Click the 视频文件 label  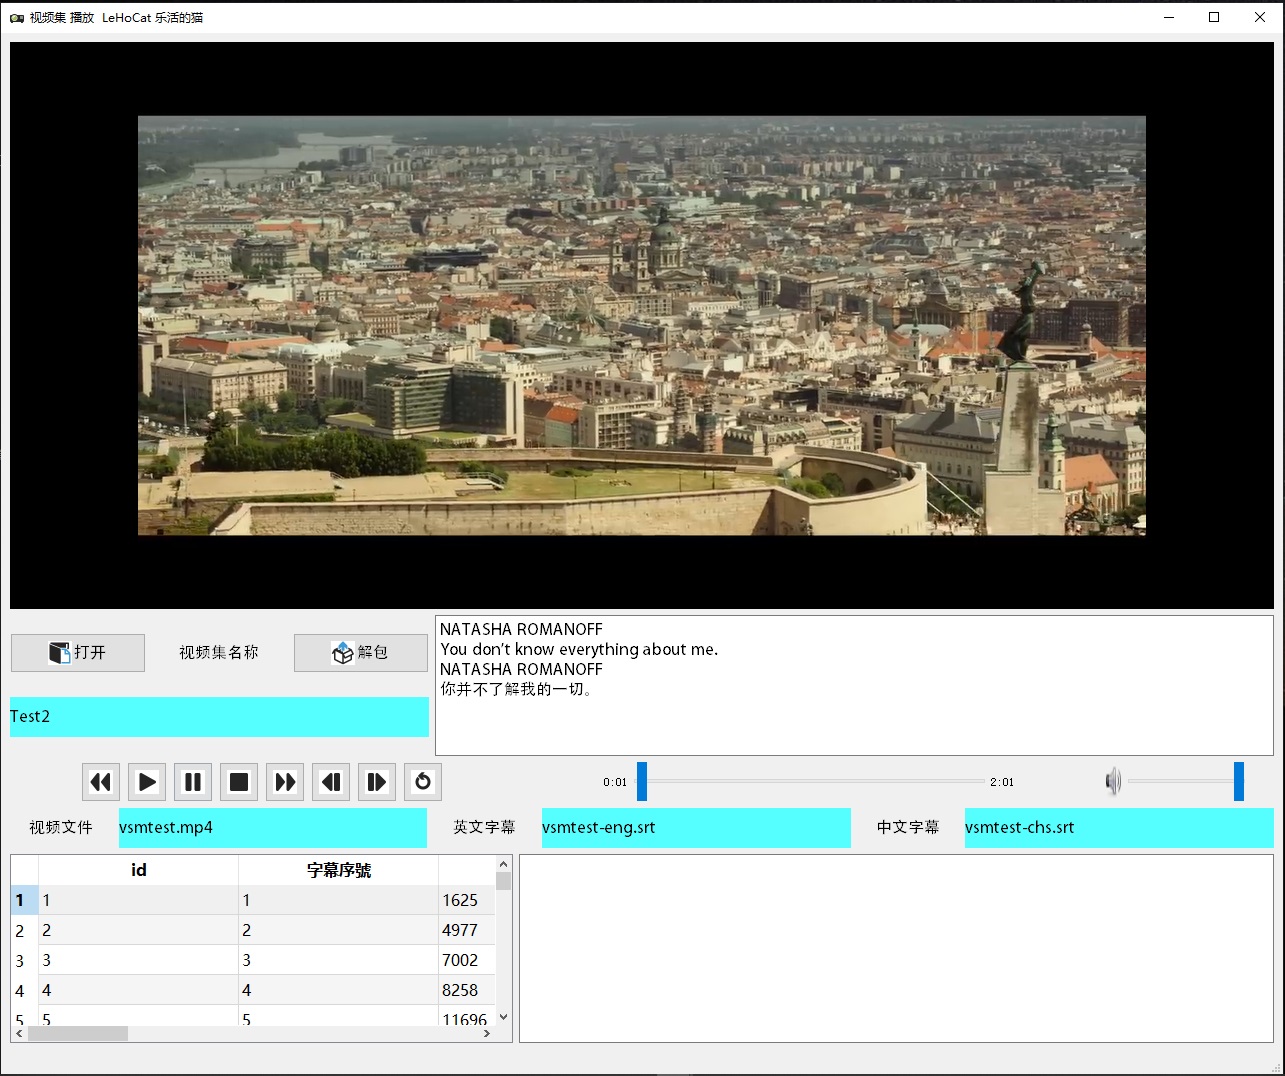pos(61,828)
